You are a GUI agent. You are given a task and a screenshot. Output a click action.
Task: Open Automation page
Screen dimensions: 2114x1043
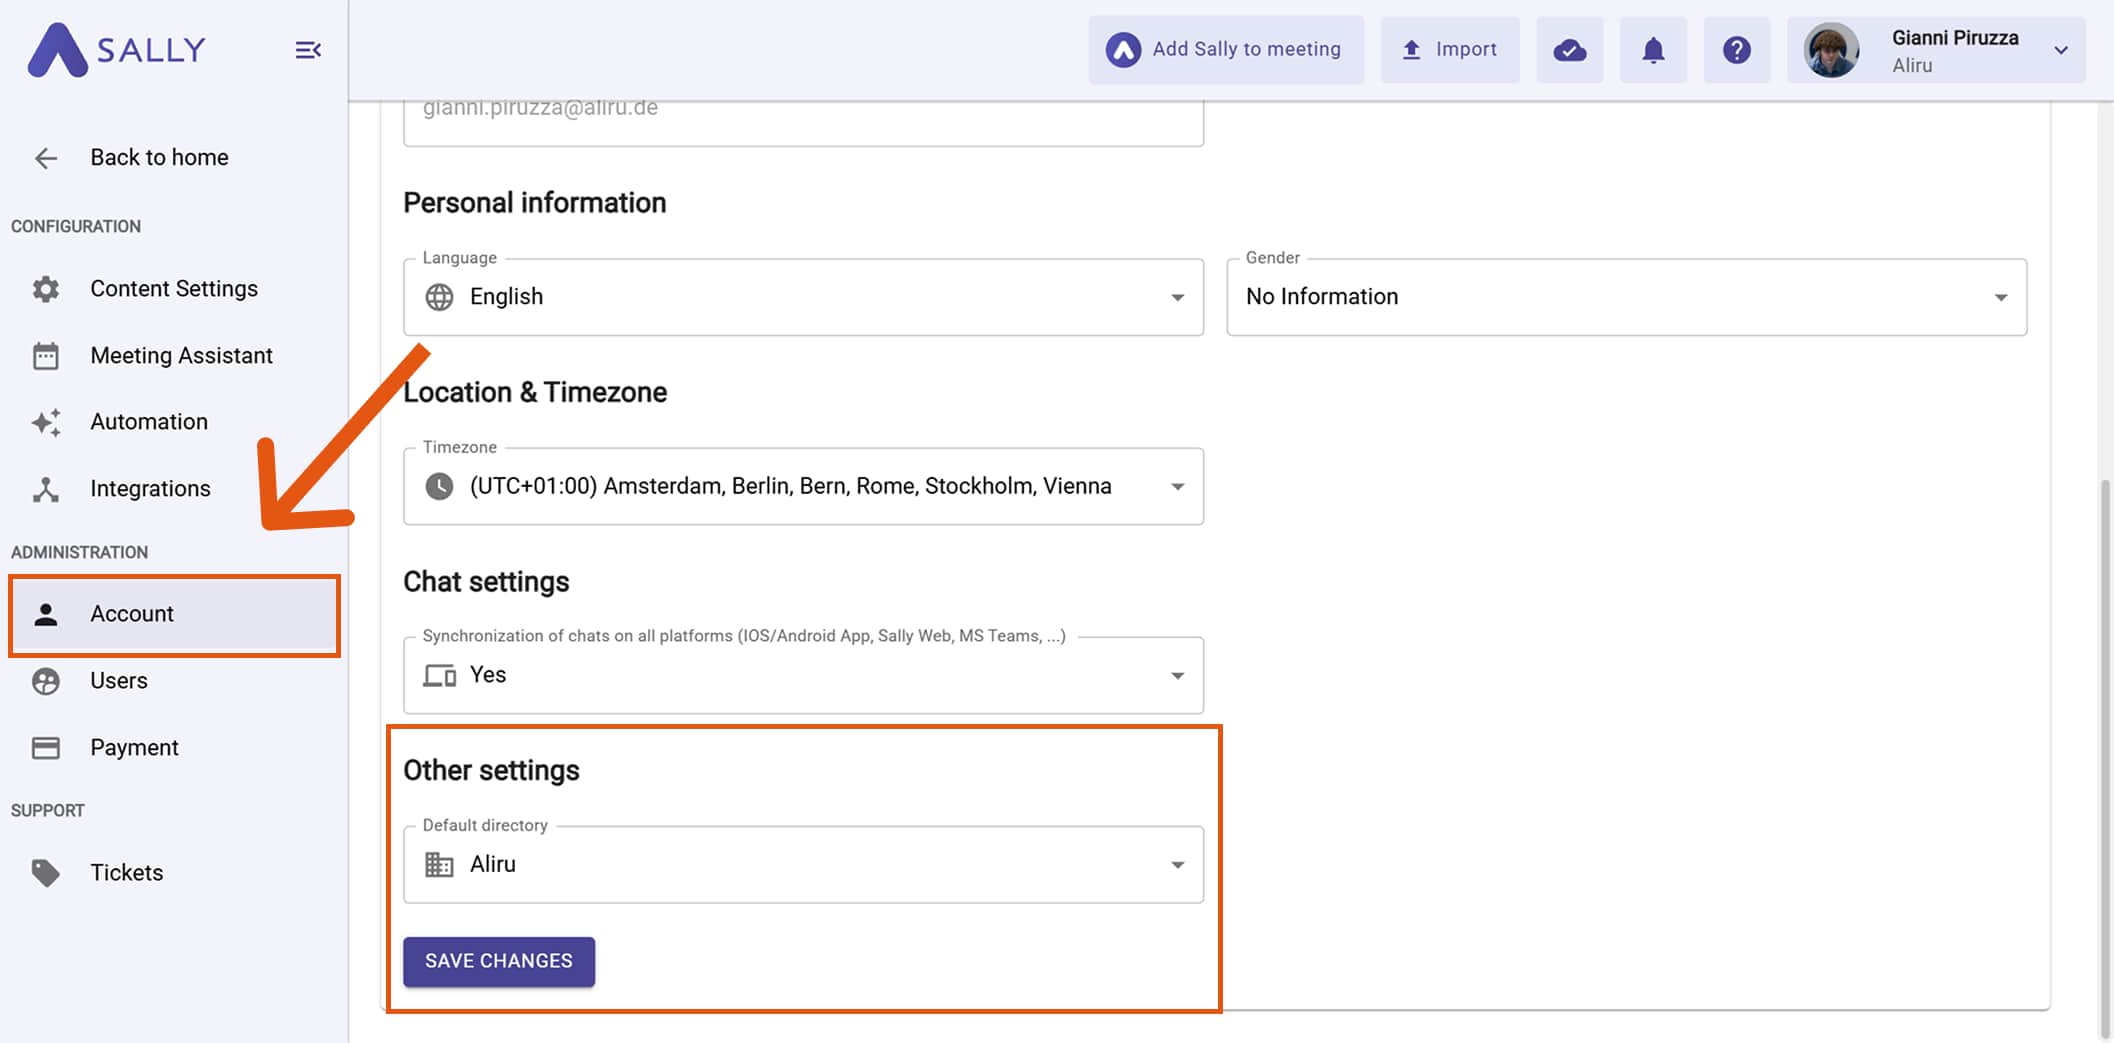[174, 422]
